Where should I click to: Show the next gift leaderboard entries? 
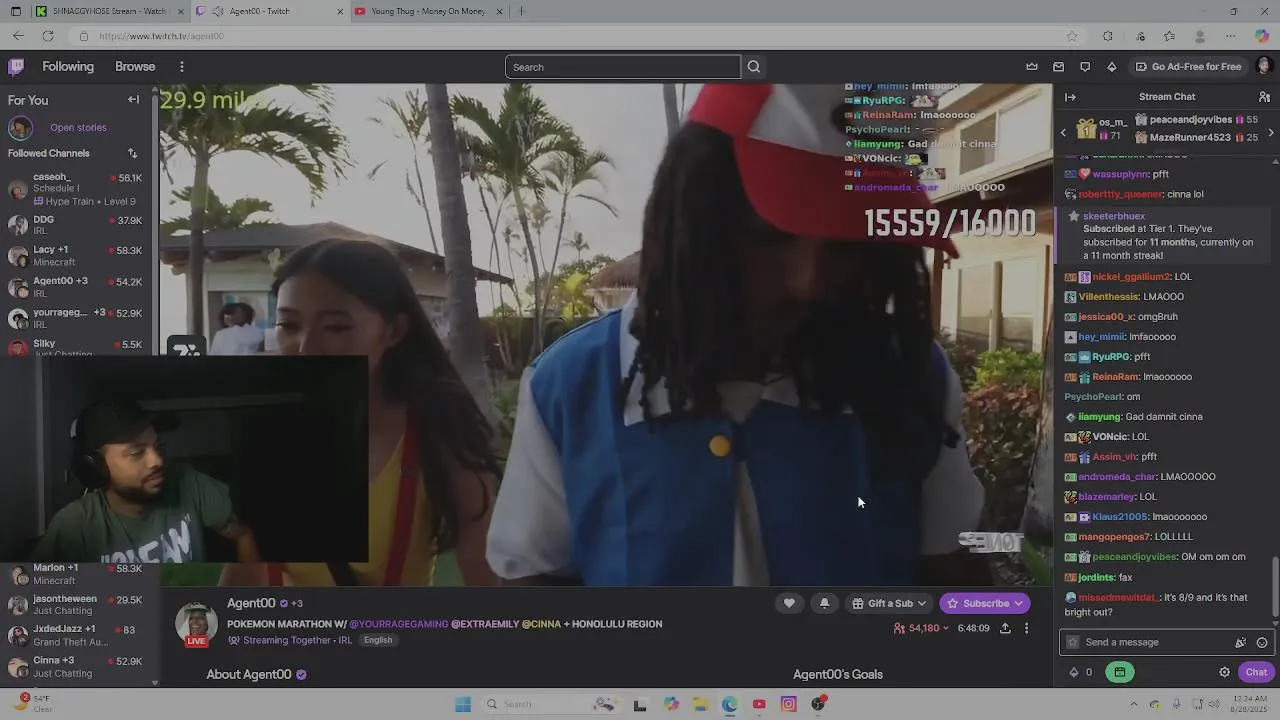coord(1271,132)
